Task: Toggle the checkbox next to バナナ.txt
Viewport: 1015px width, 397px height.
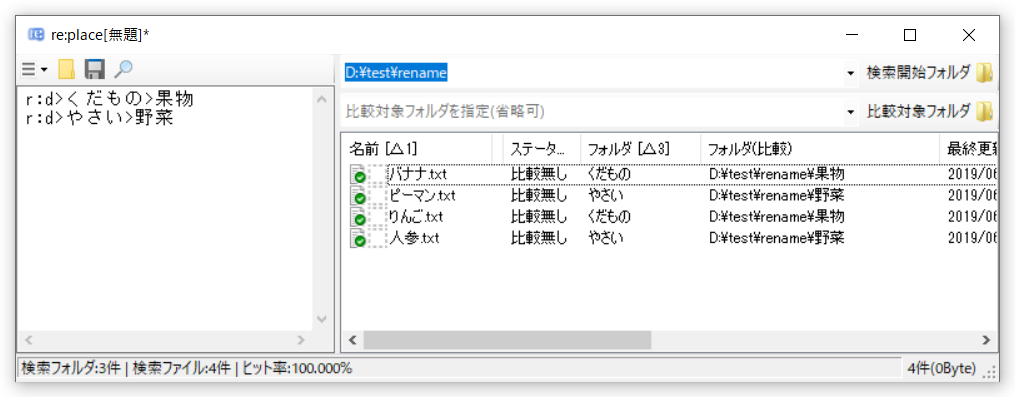Action: 377,175
